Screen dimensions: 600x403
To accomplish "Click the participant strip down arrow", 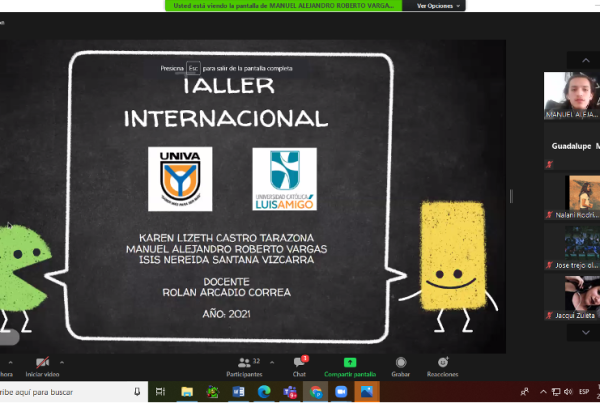I will tap(585, 333).
